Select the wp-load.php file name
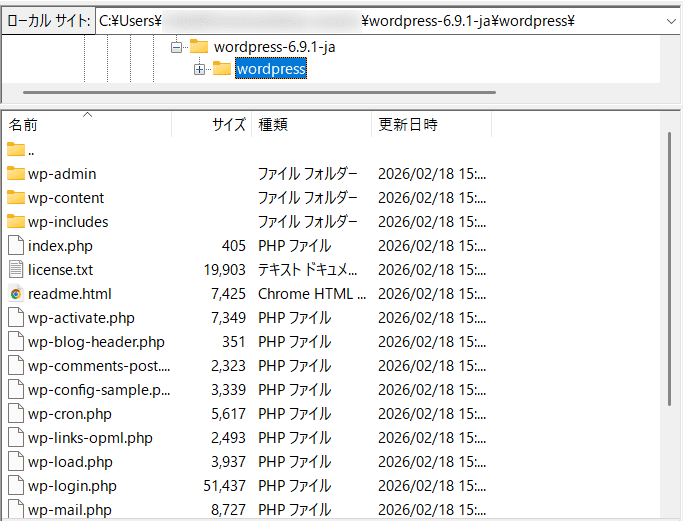Viewport: 683px width, 521px height. (70, 462)
